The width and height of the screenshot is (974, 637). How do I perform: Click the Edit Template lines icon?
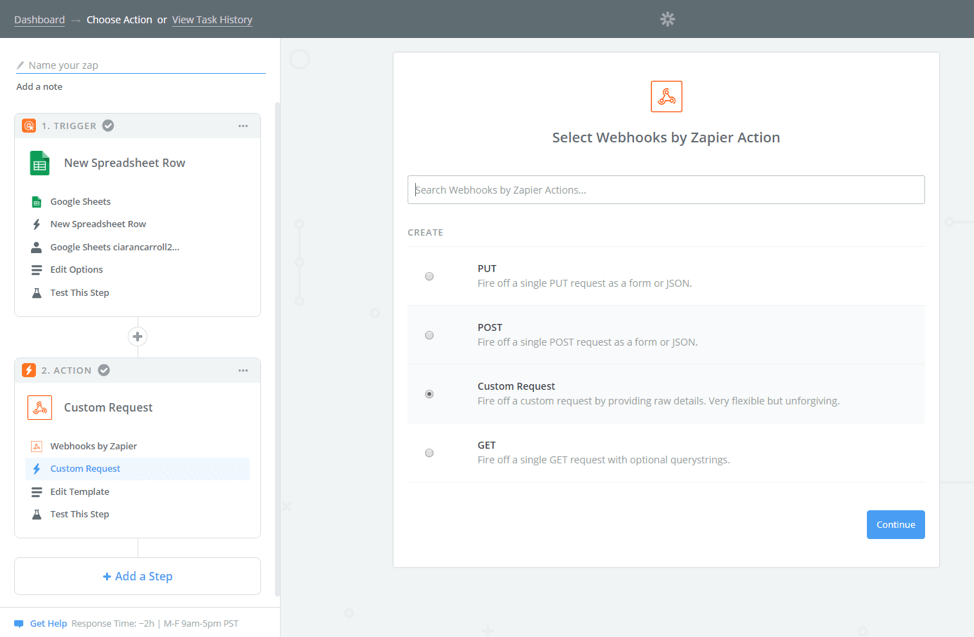(x=37, y=492)
